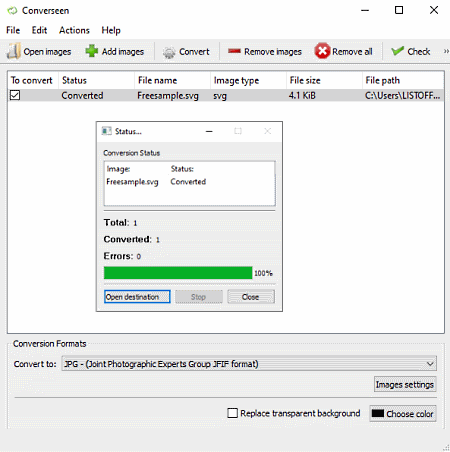This screenshot has height=452, width=450.
Task: Close the Converseen main window
Action: coord(434,10)
